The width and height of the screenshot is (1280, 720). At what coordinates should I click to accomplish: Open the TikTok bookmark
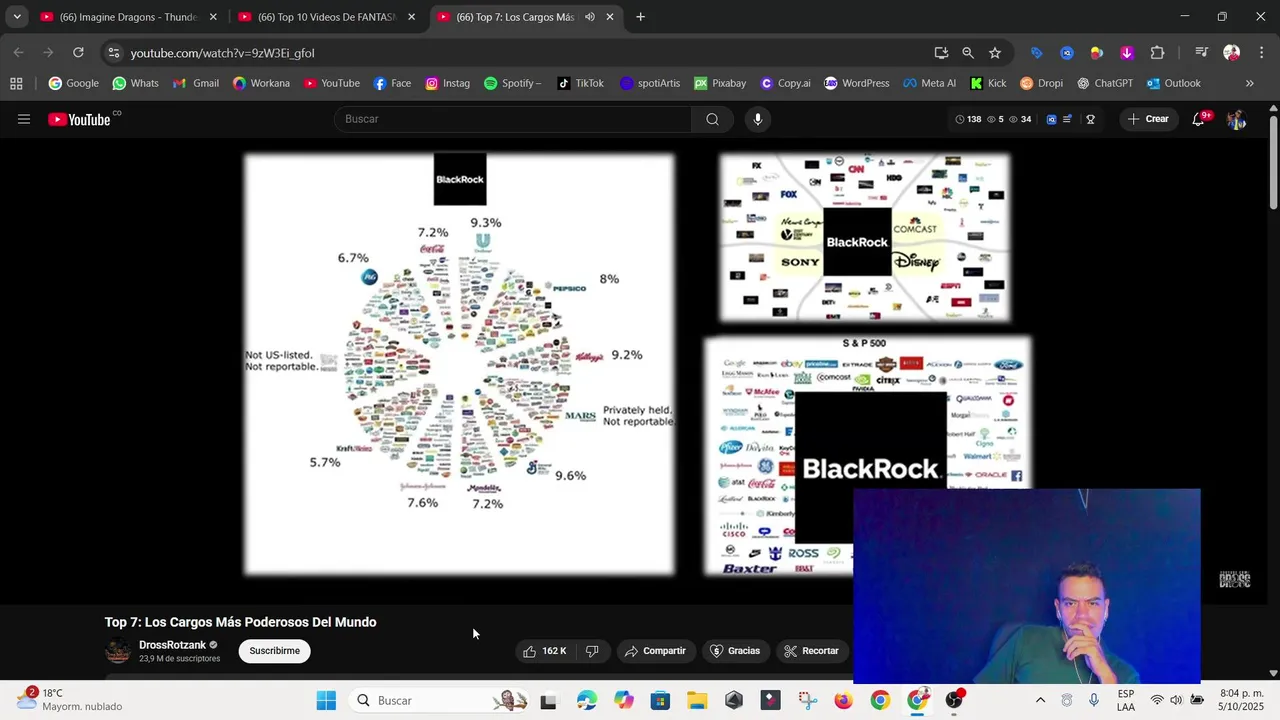(580, 83)
